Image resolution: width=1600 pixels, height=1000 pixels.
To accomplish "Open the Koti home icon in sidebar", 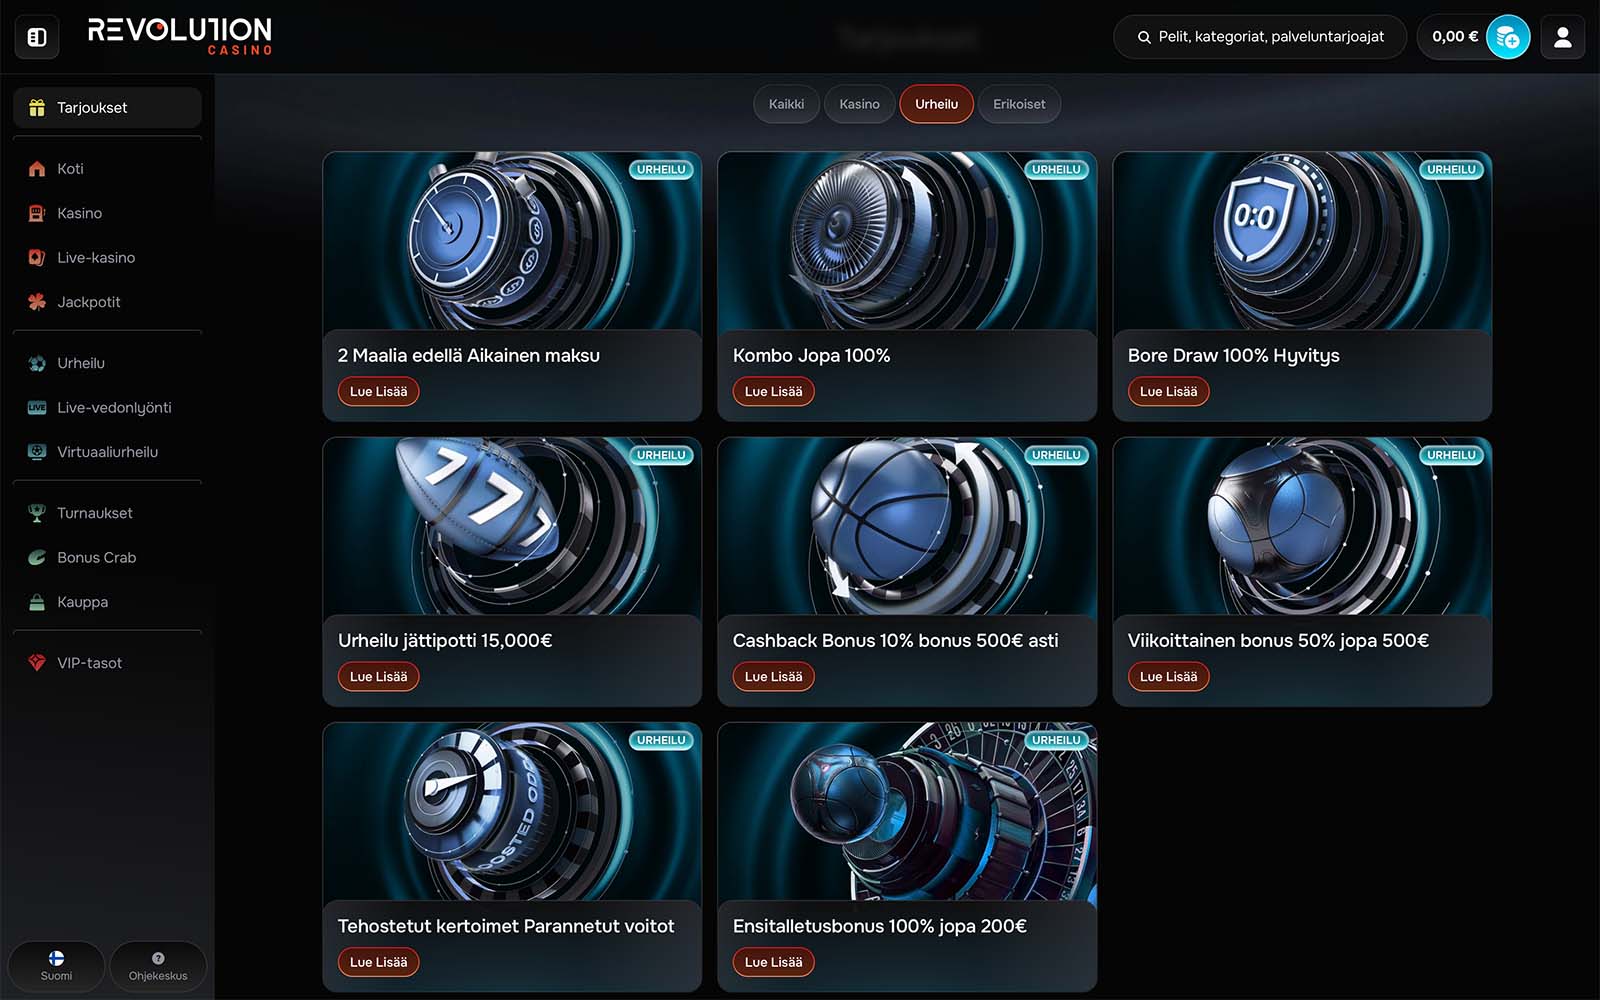I will point(37,169).
